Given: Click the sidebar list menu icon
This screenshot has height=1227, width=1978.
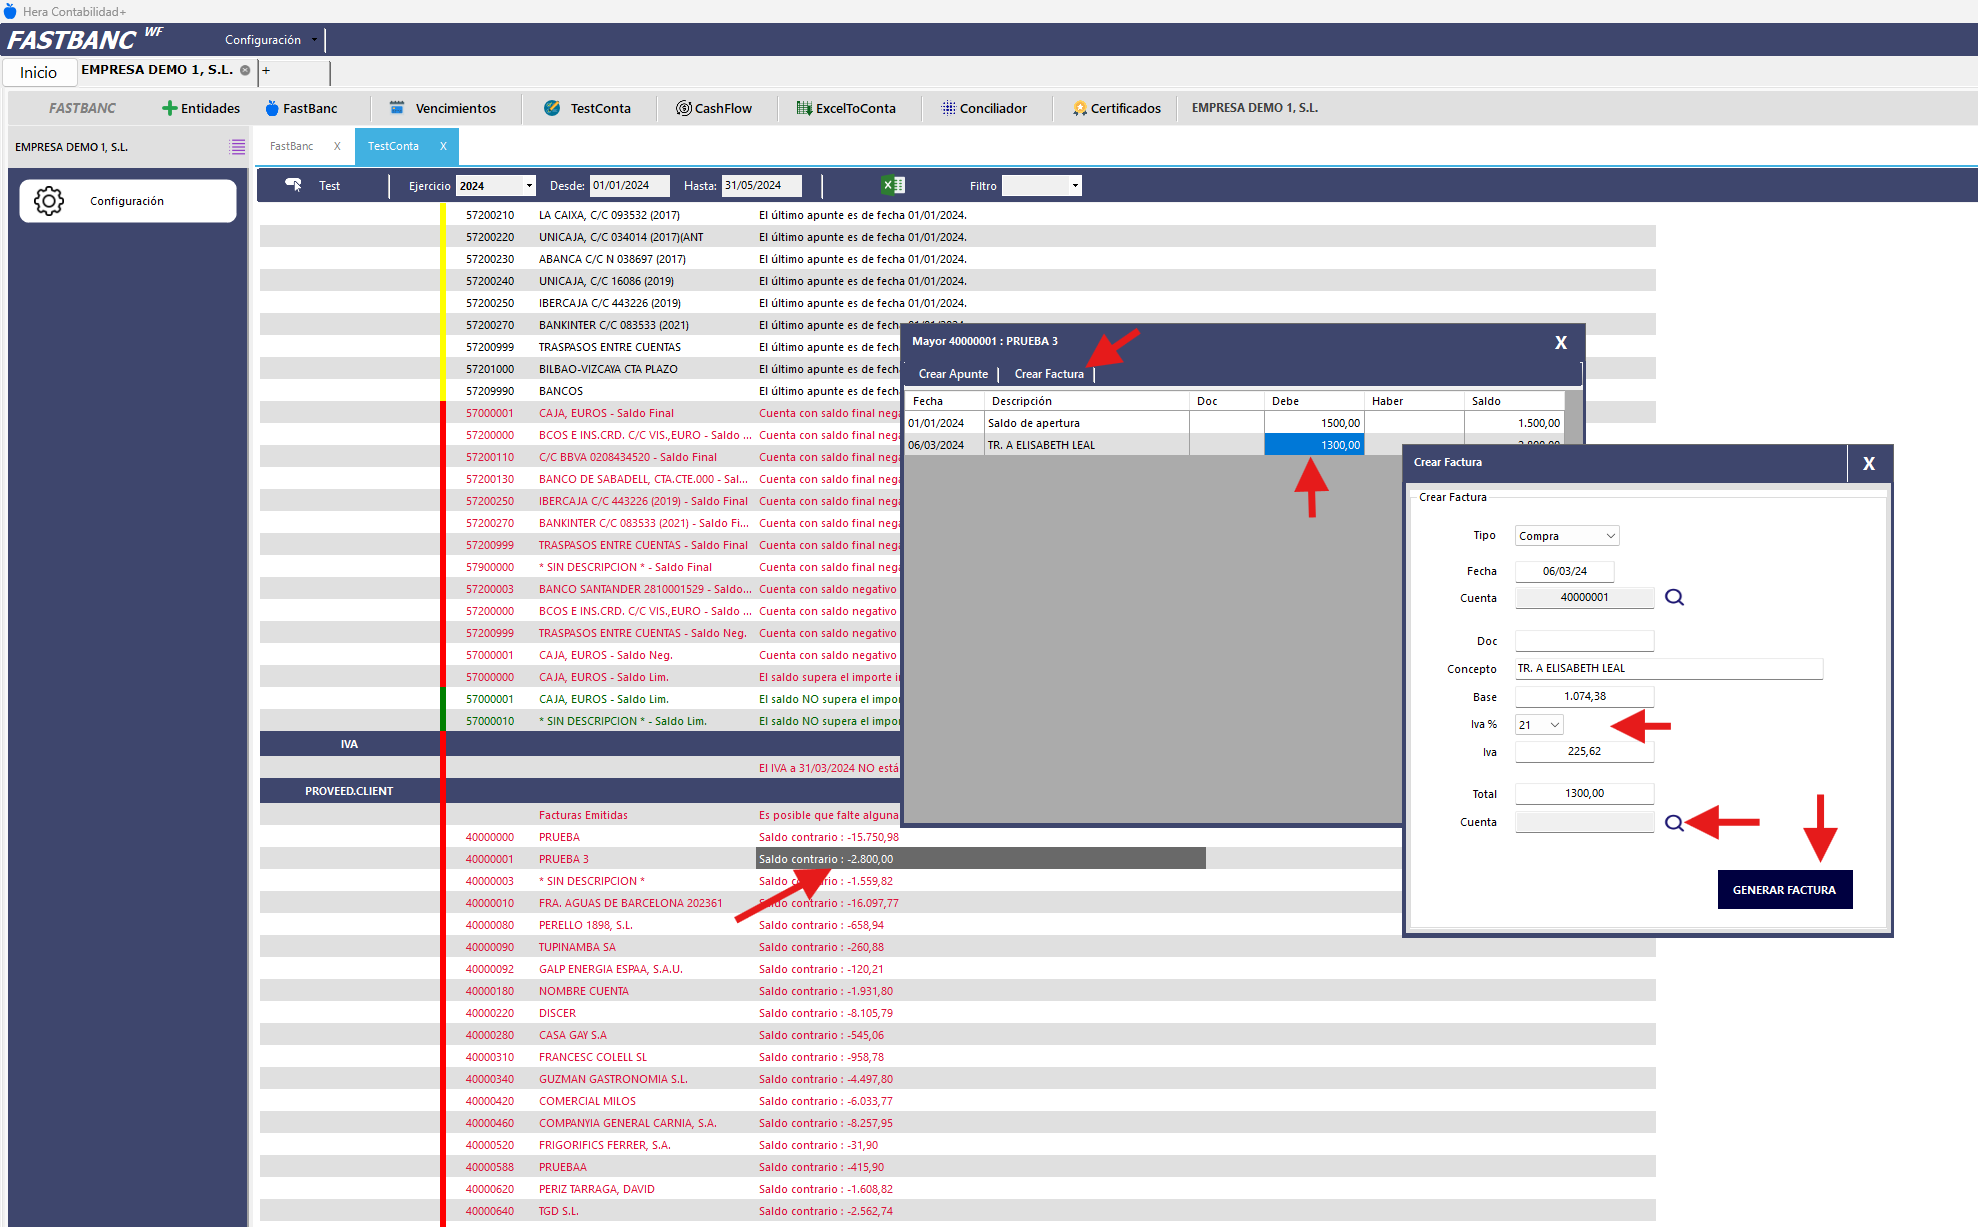Looking at the screenshot, I should point(237,147).
